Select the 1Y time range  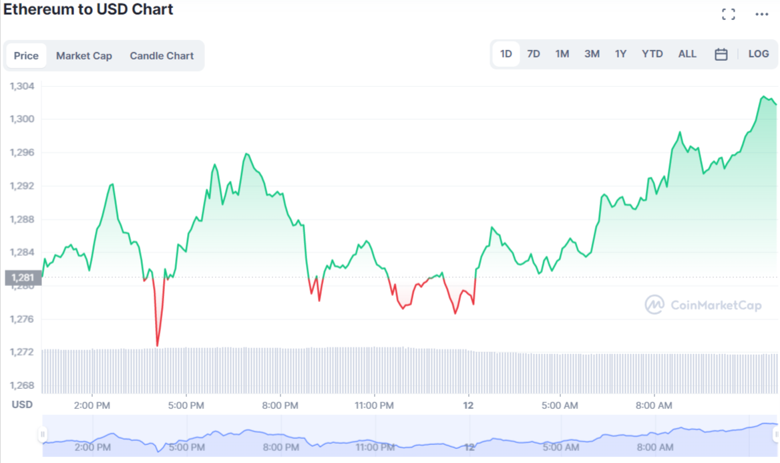(x=621, y=54)
